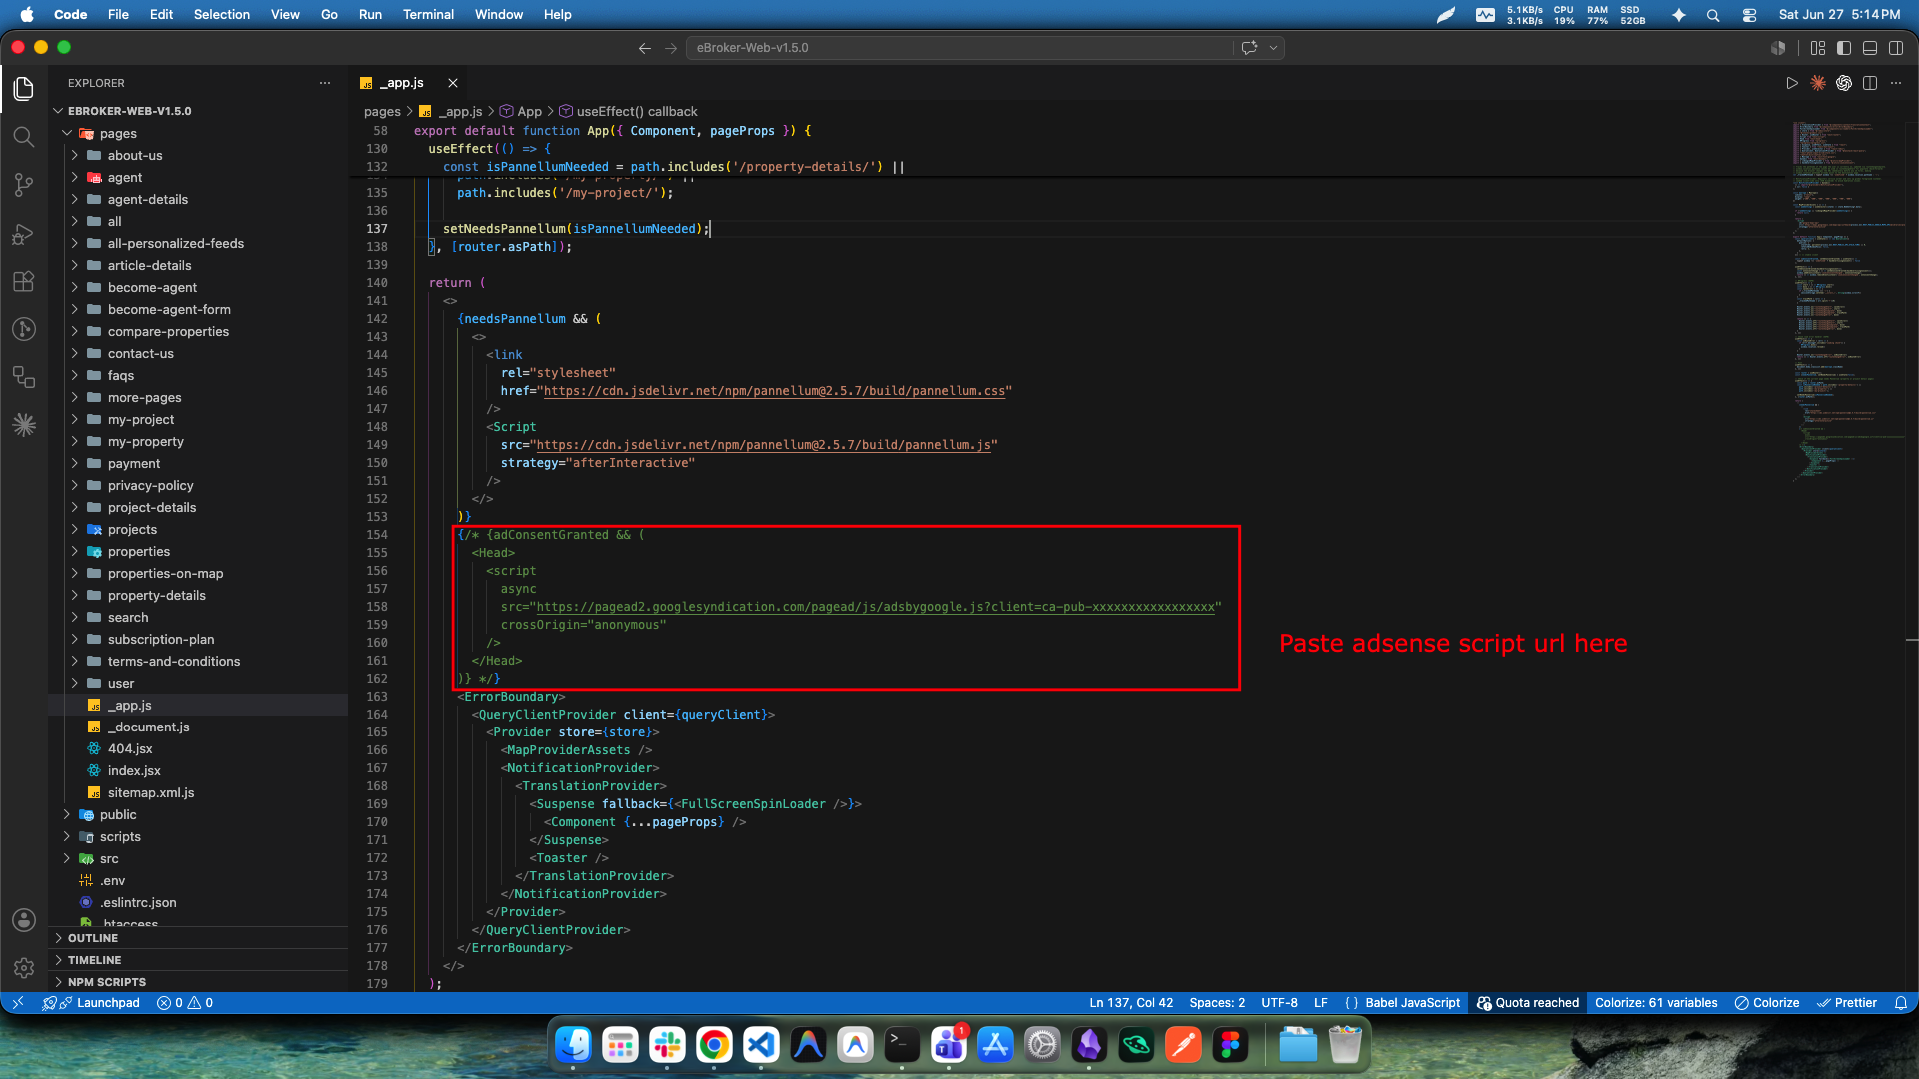Open the Explorer view in activity bar
This screenshot has height=1079, width=1919.
click(x=24, y=88)
